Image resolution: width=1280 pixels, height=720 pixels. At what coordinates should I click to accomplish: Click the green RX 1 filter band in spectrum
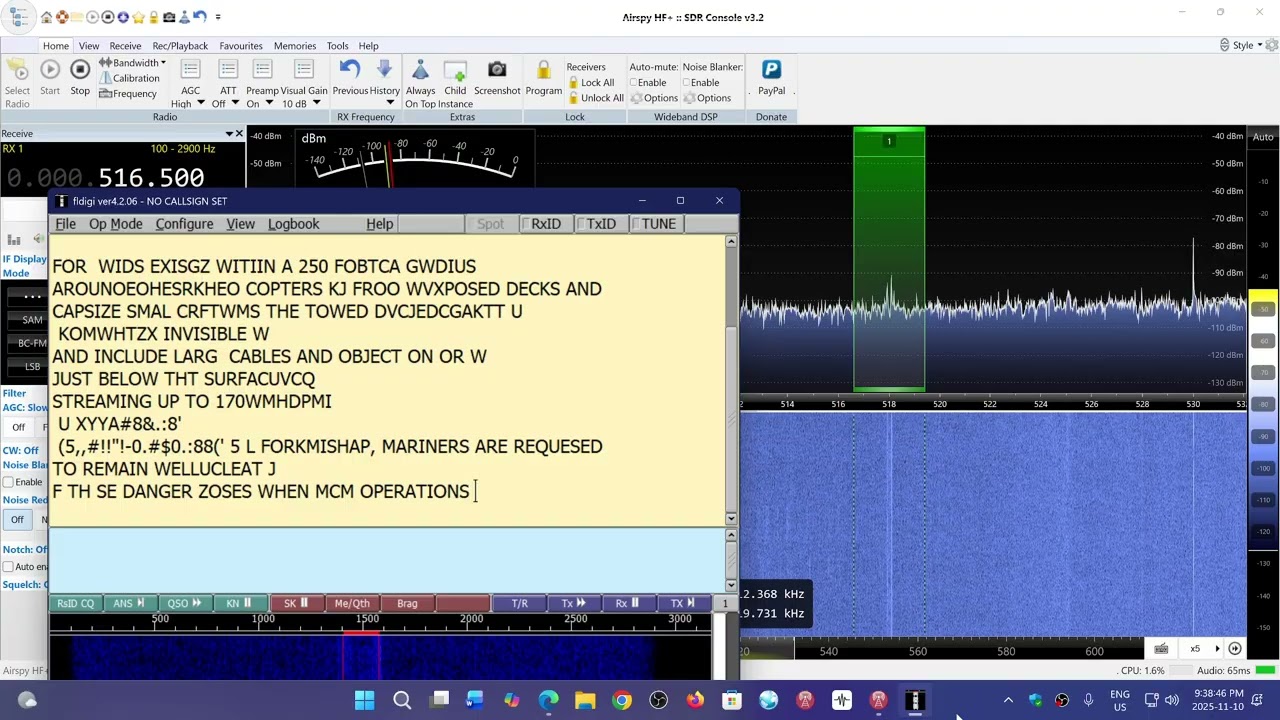889,260
